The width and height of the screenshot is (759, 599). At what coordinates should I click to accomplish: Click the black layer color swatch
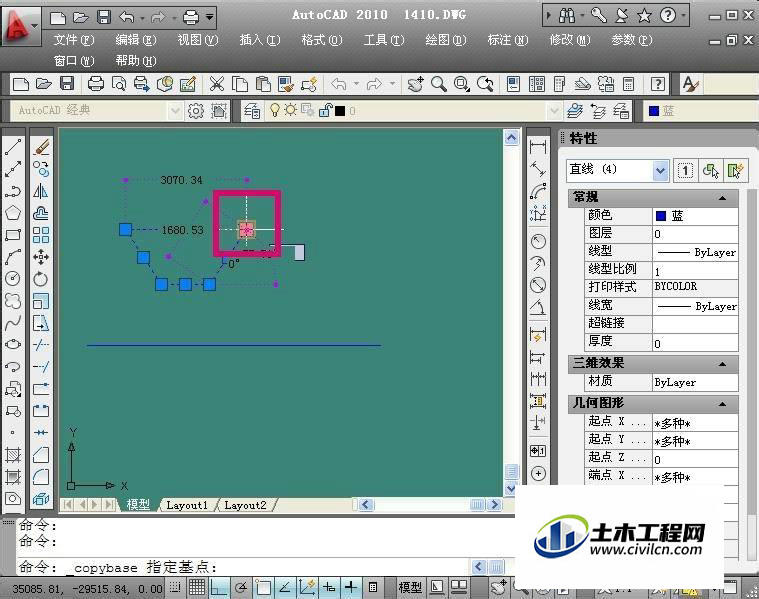click(340, 111)
